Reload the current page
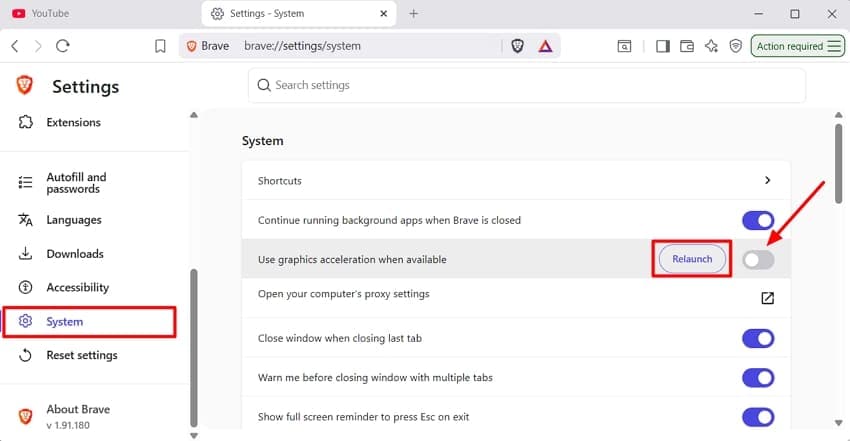The height and width of the screenshot is (441, 850). pos(63,46)
